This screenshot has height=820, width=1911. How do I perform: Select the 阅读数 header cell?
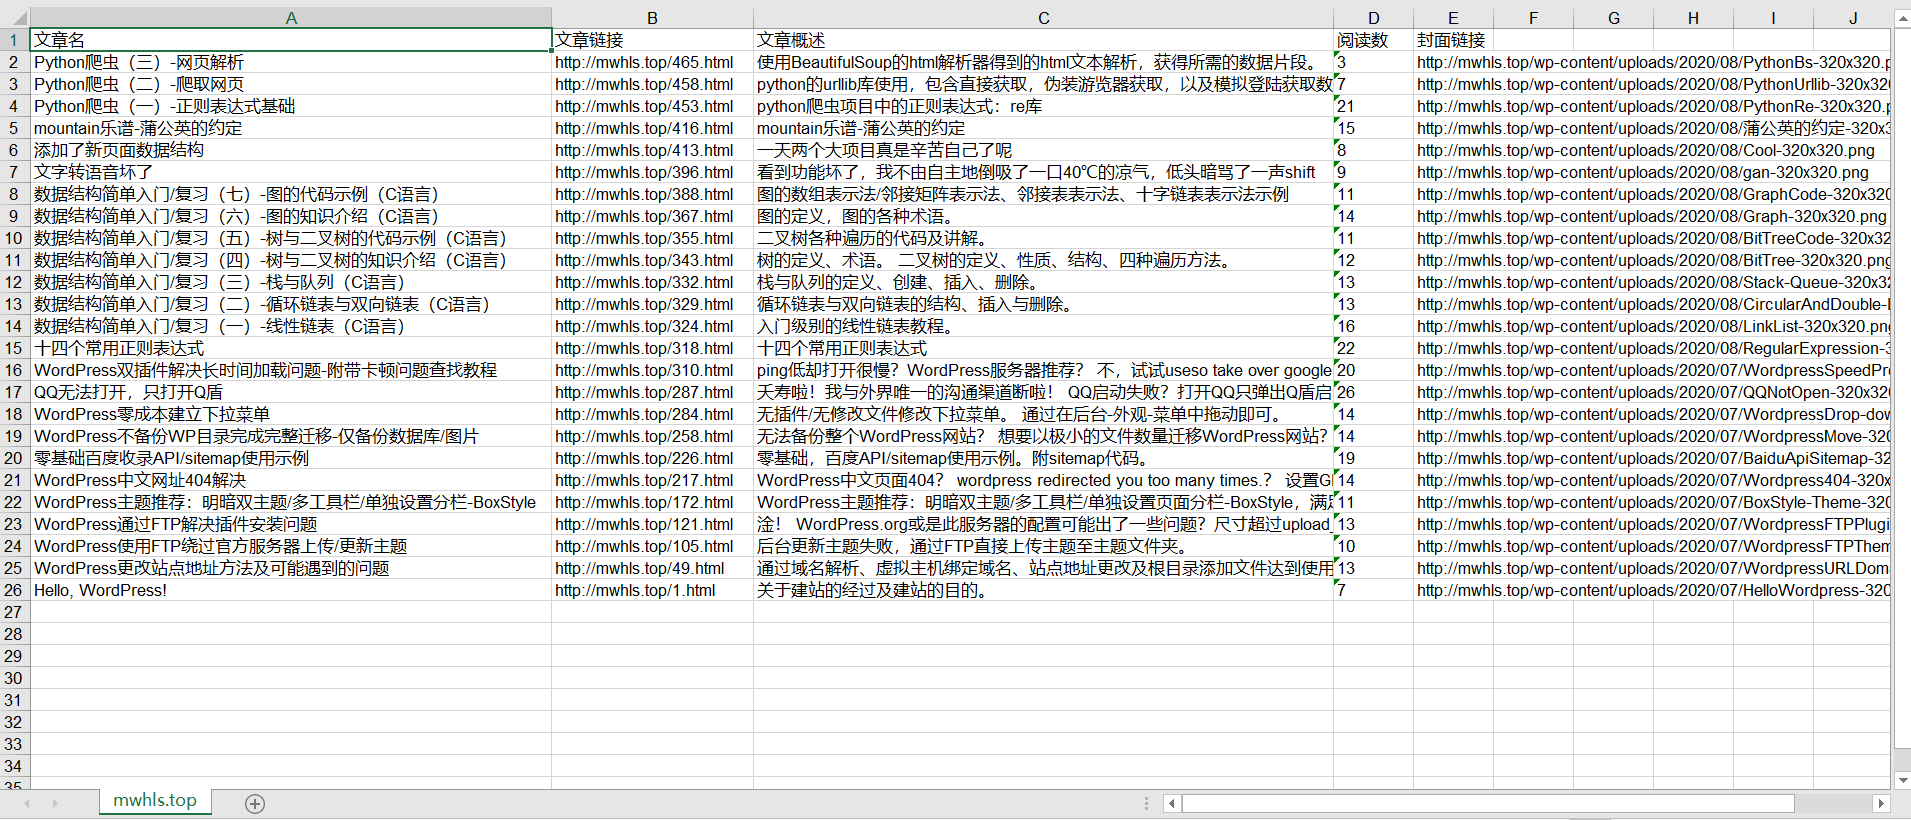[x=1373, y=40]
